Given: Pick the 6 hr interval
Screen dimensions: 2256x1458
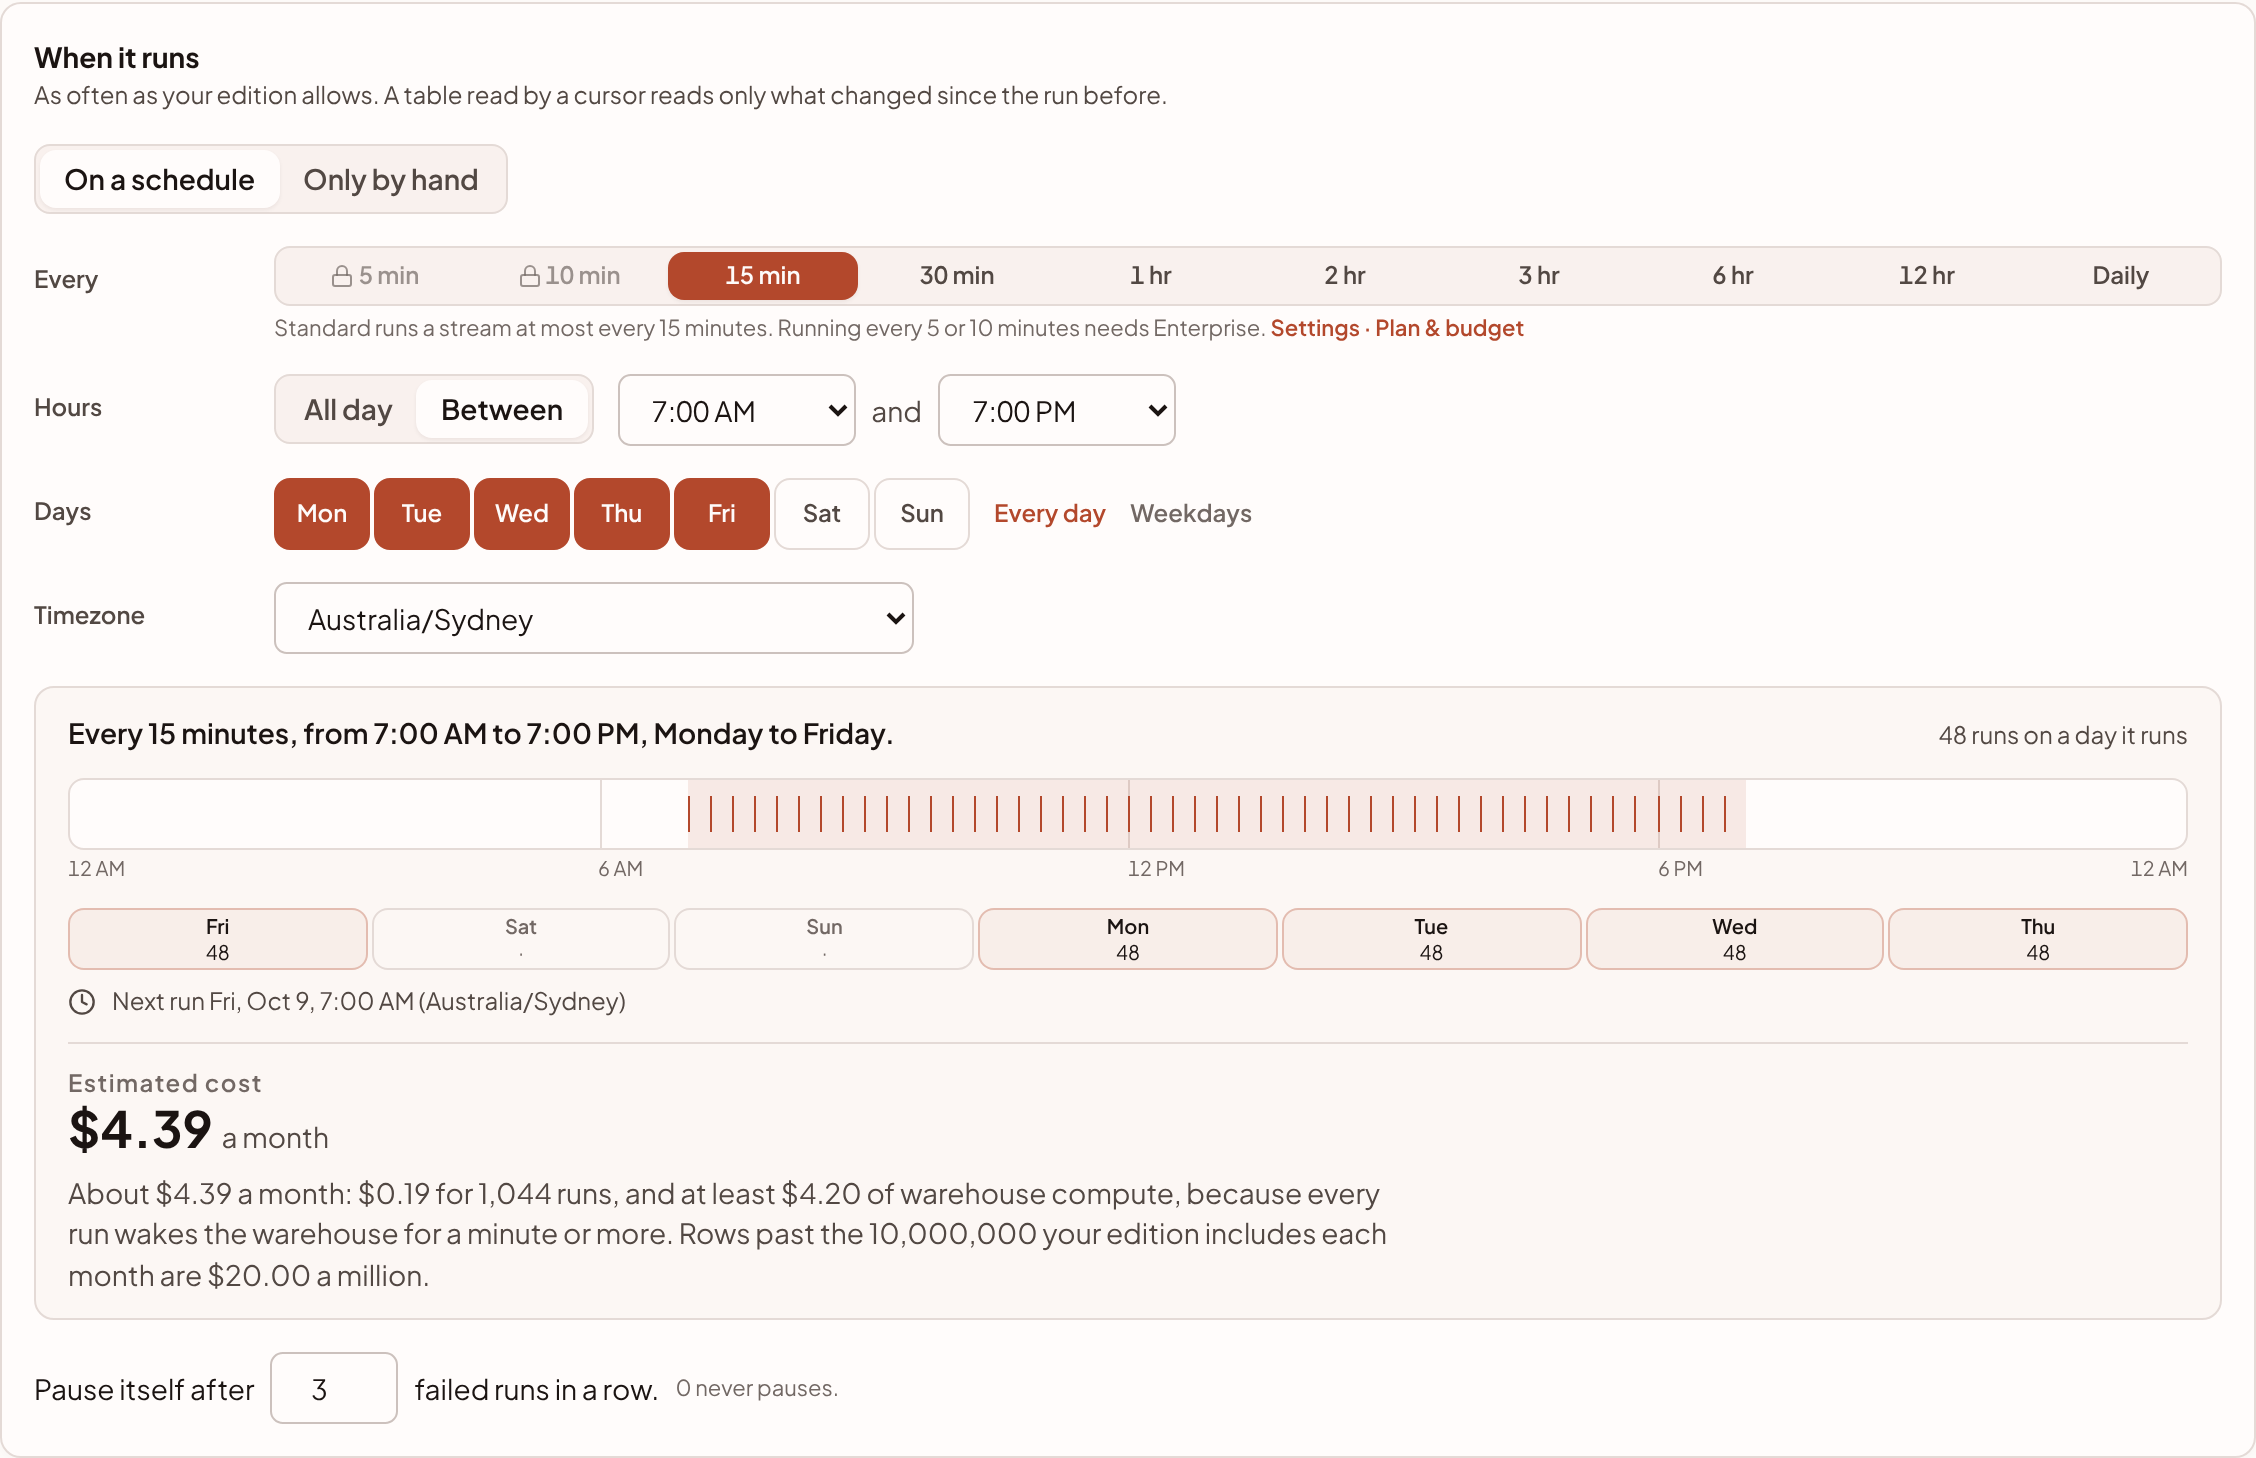Looking at the screenshot, I should 1733,276.
